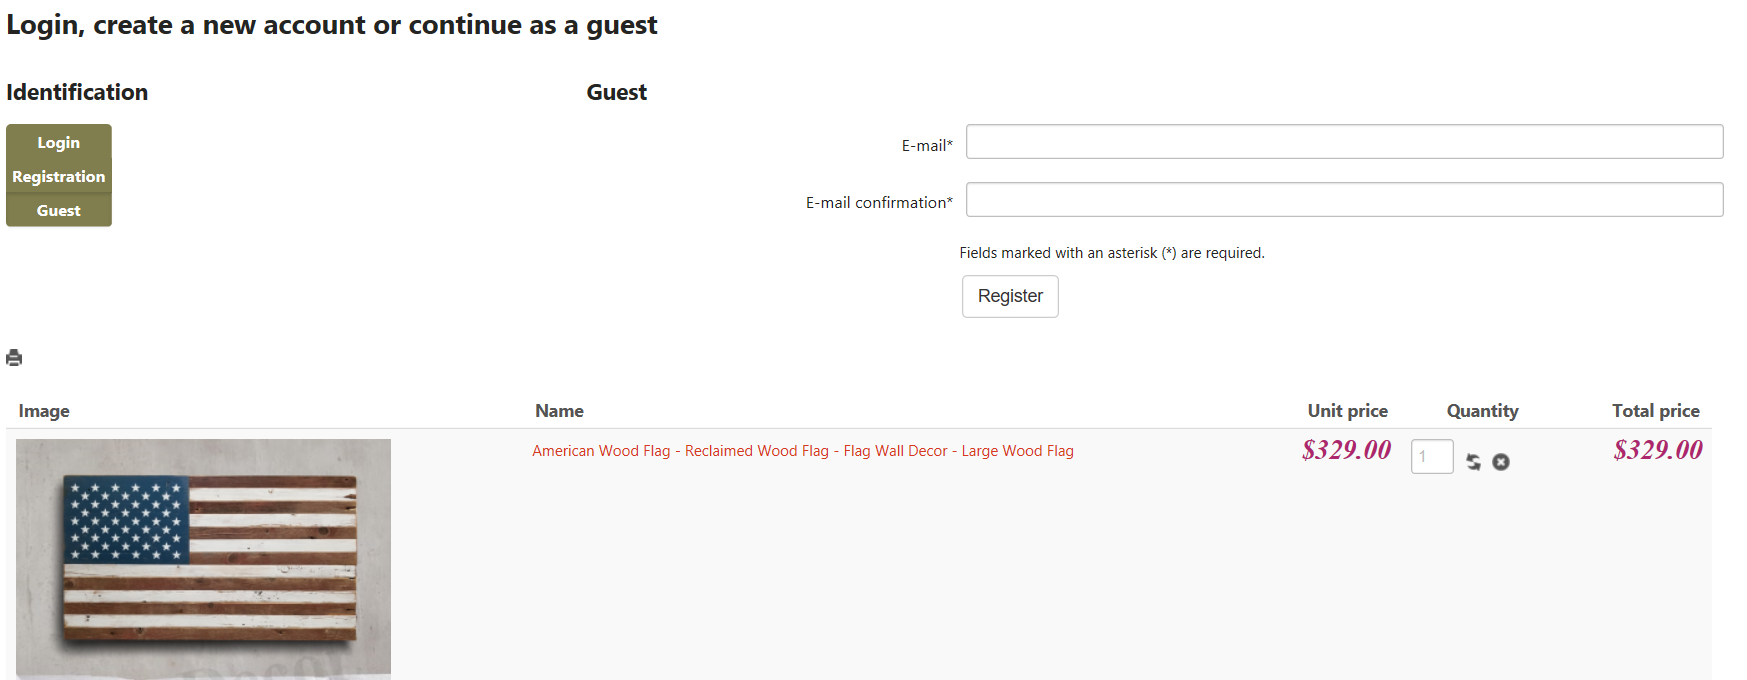Click the refresh quantity icon
Viewport: 1747px width, 680px height.
click(1473, 462)
